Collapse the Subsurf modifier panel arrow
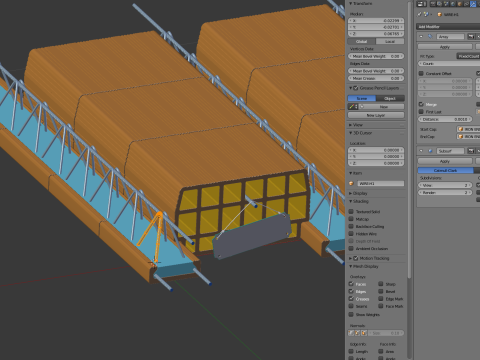This screenshot has height=360, width=480. pos(421,151)
